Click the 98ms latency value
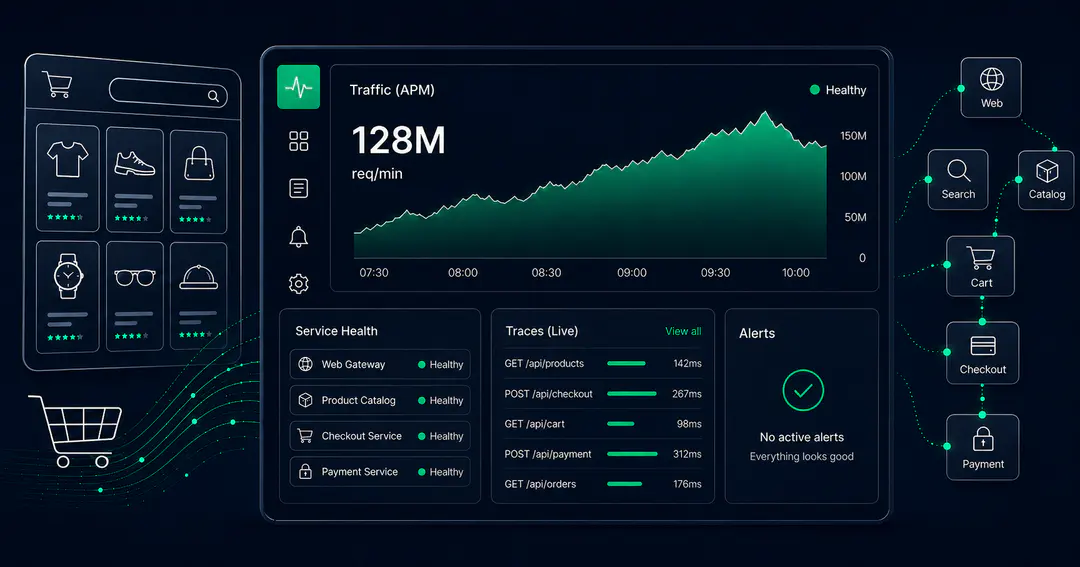The image size is (1080, 567). (x=689, y=424)
